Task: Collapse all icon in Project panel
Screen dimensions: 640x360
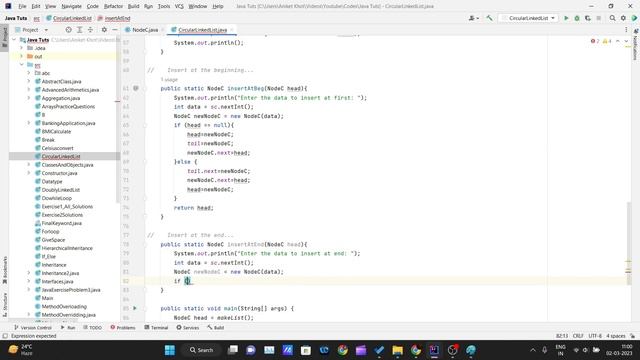Action: pyautogui.click(x=91, y=30)
